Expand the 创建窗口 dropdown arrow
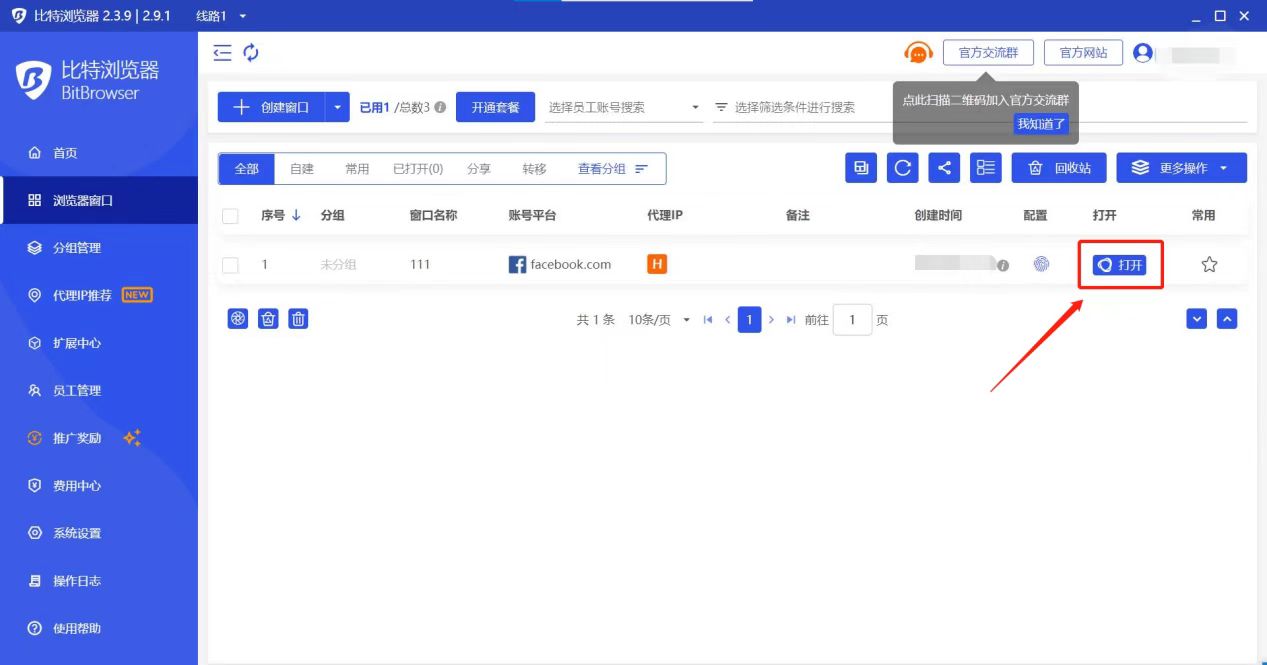Screen dimensions: 1267x665 (338, 107)
